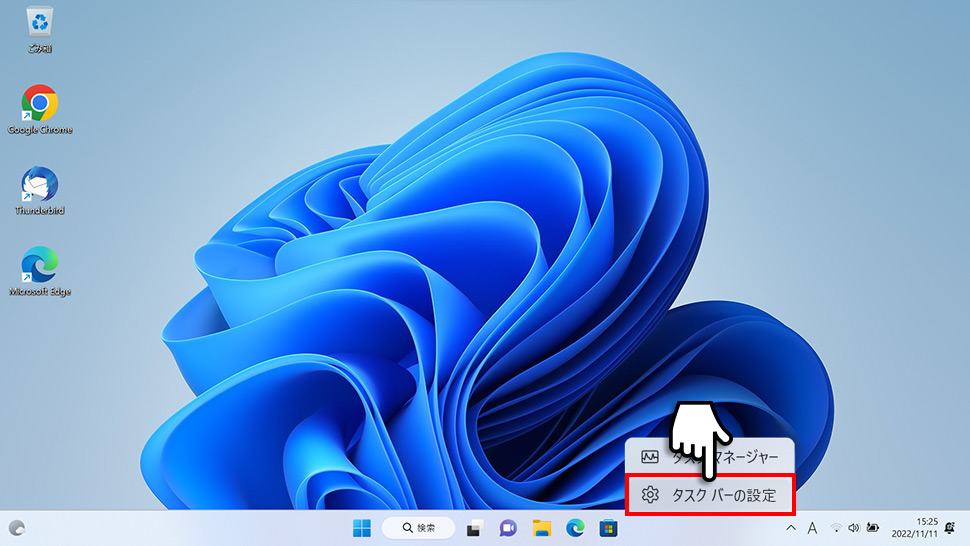Viewport: 970px width, 546px height.
Task: Click the battery status tray icon
Action: tap(873, 527)
